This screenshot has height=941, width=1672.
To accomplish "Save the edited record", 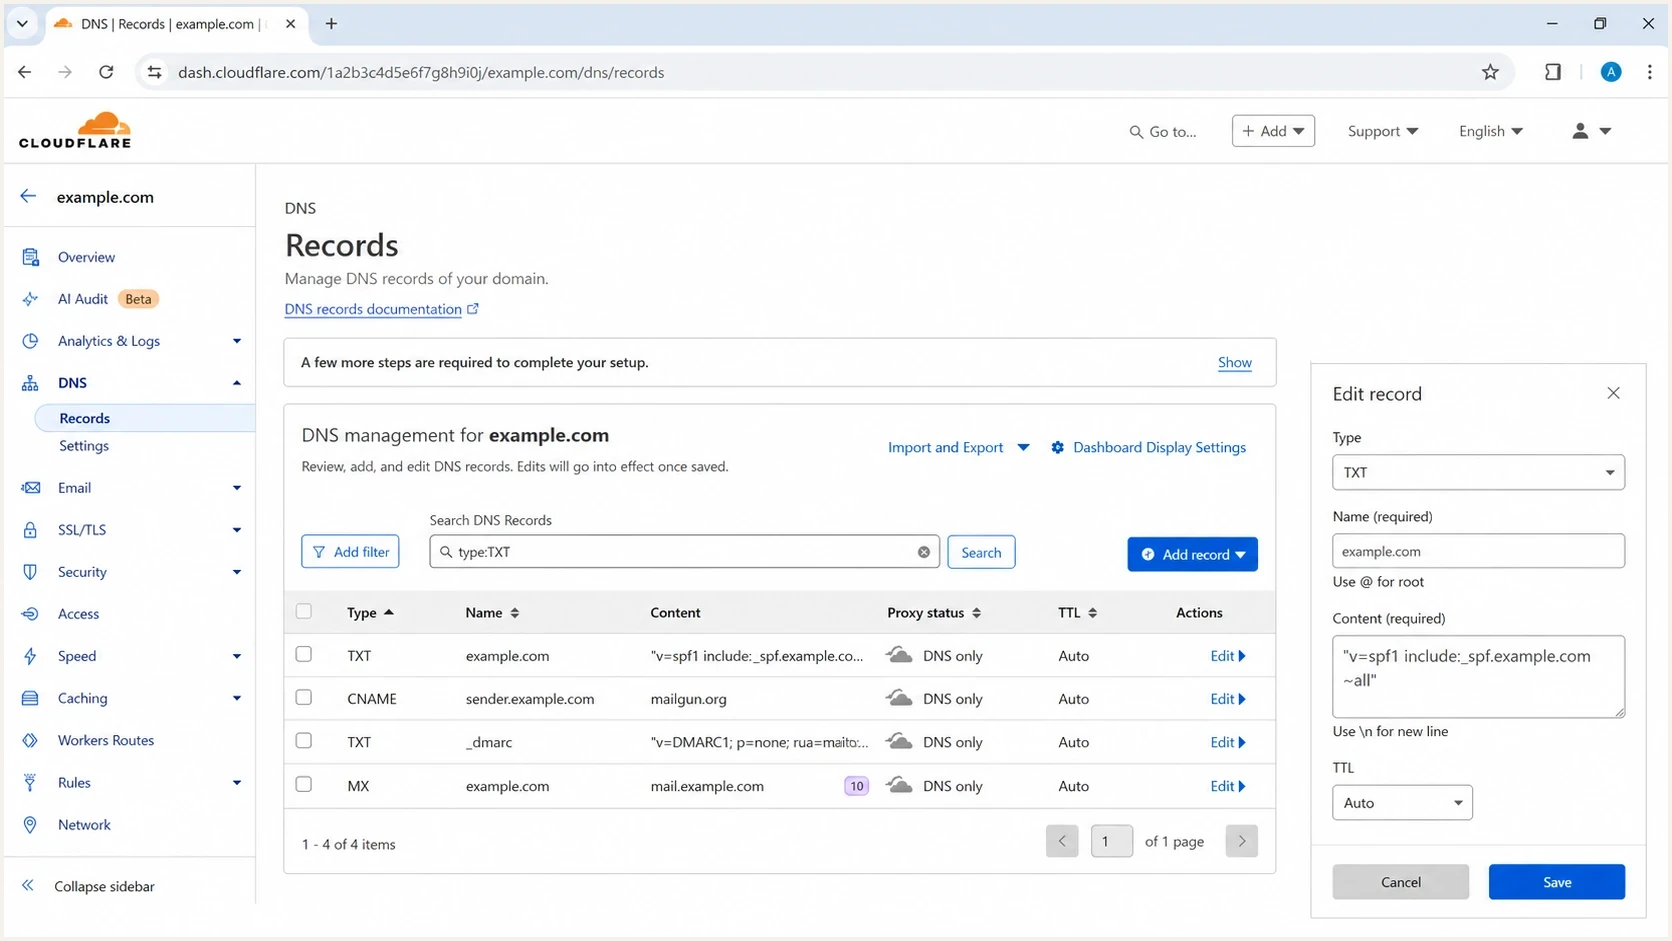I will coord(1556,882).
